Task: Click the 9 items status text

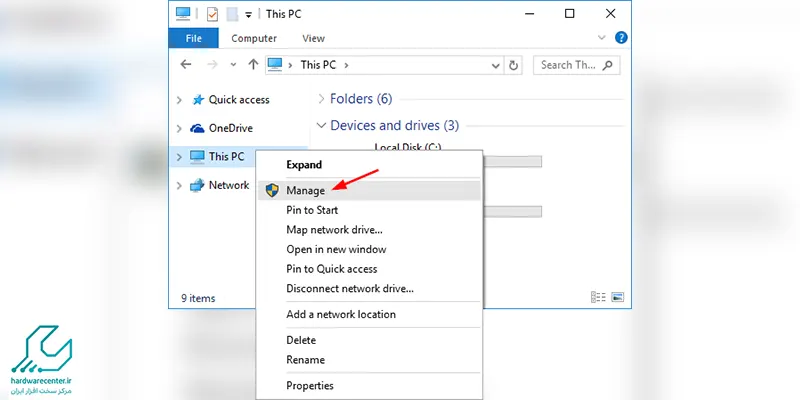Action: [x=198, y=298]
